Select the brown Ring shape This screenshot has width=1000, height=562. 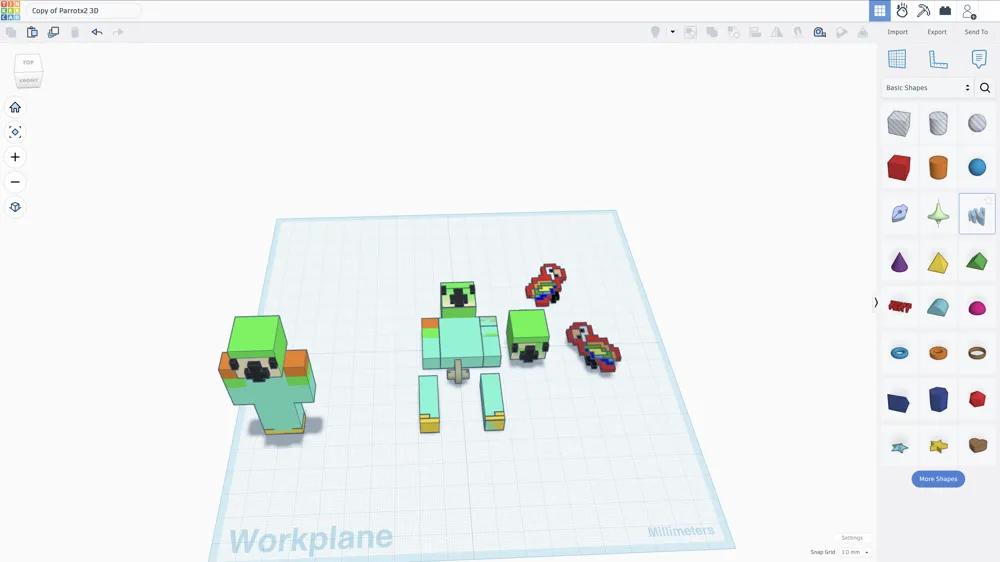coord(977,353)
